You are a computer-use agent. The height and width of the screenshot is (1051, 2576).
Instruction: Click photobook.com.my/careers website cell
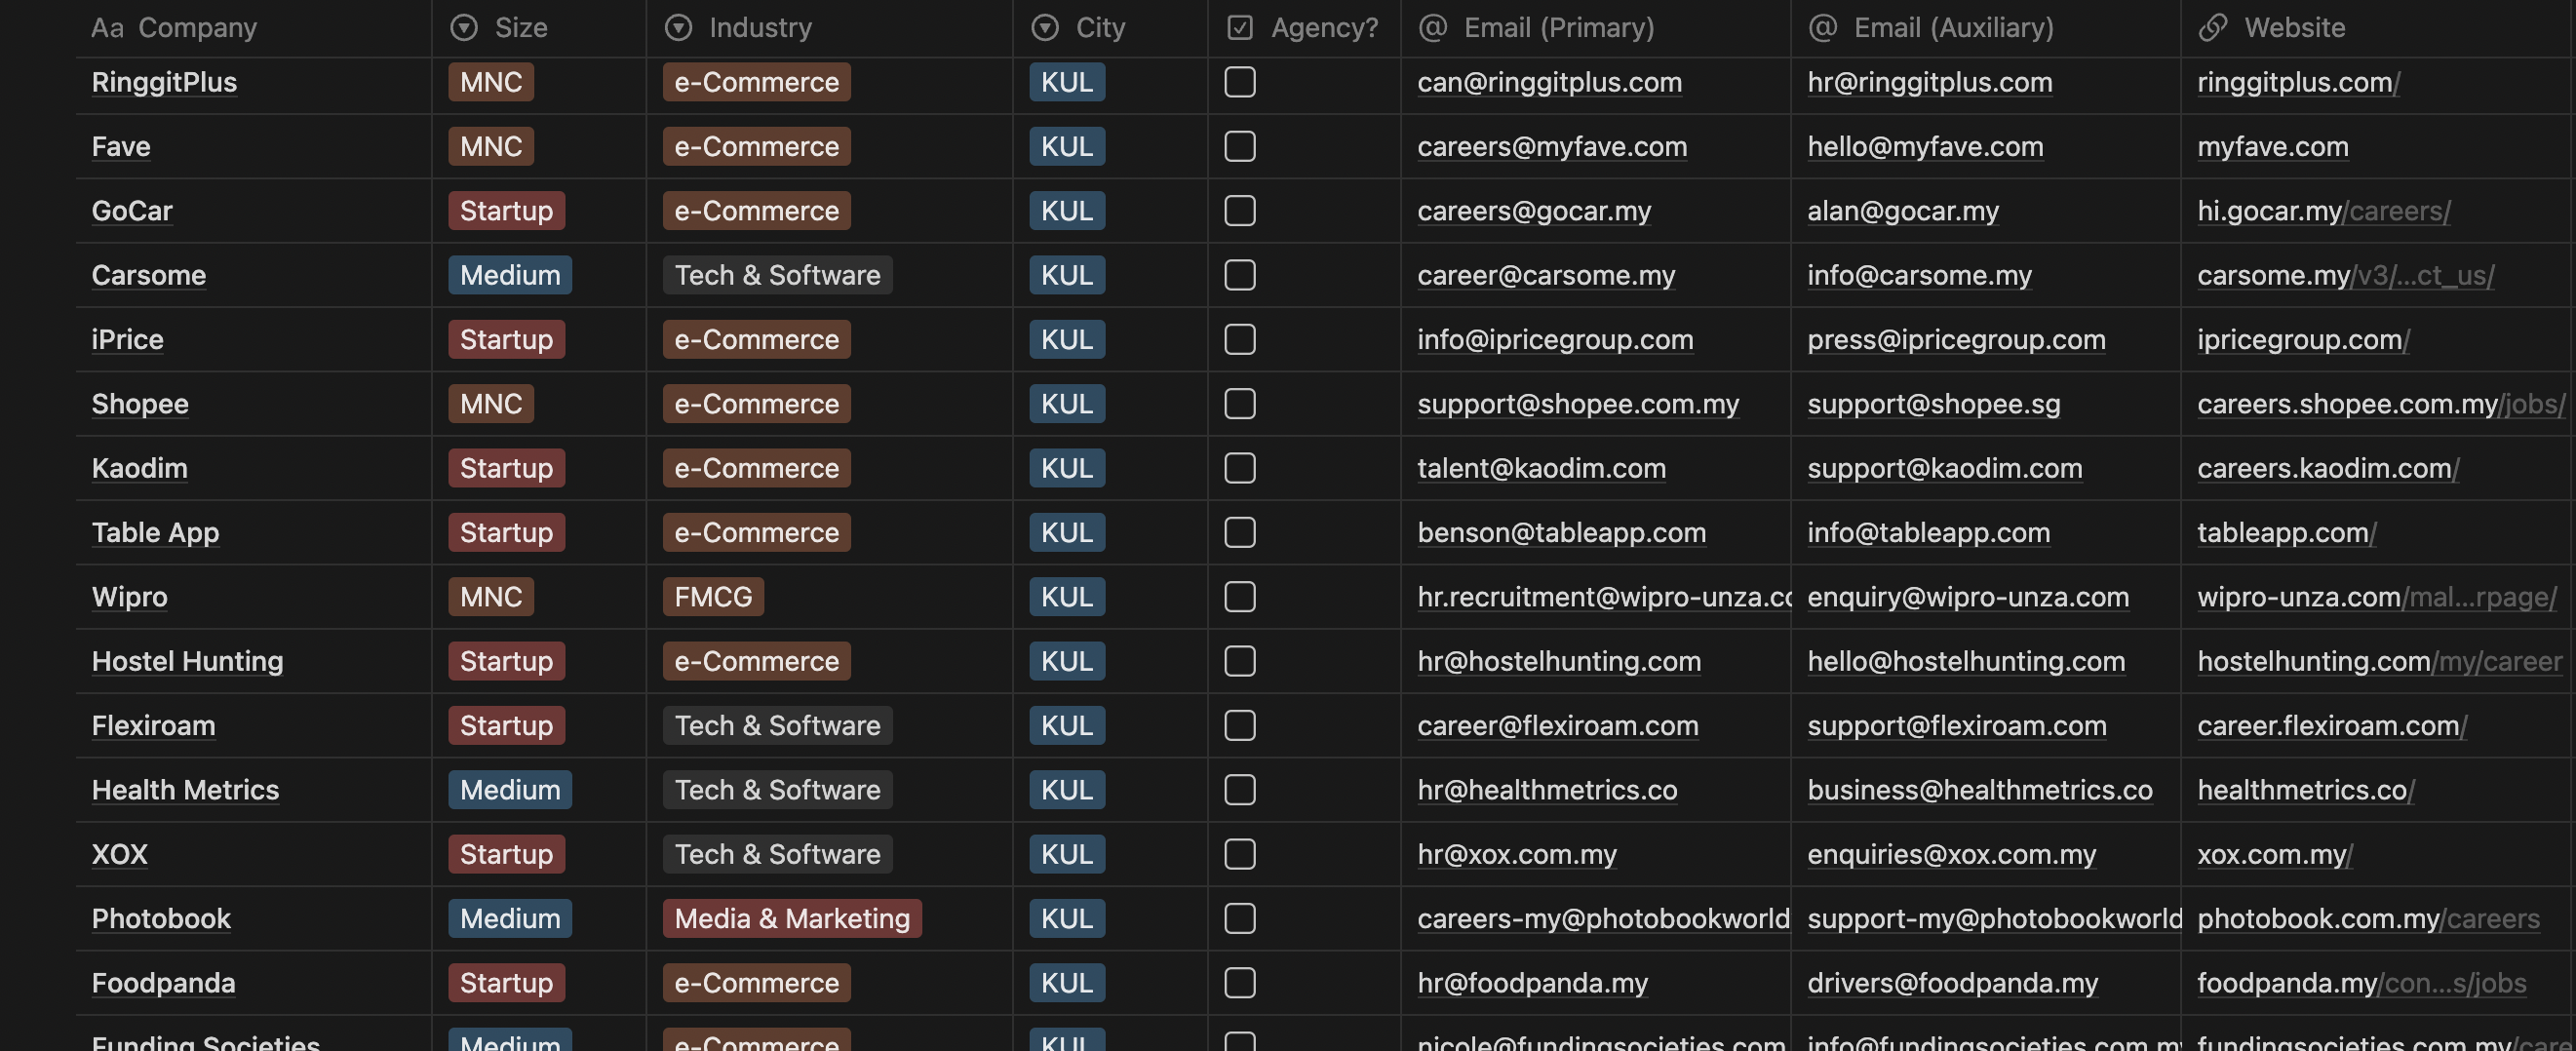coord(2378,918)
